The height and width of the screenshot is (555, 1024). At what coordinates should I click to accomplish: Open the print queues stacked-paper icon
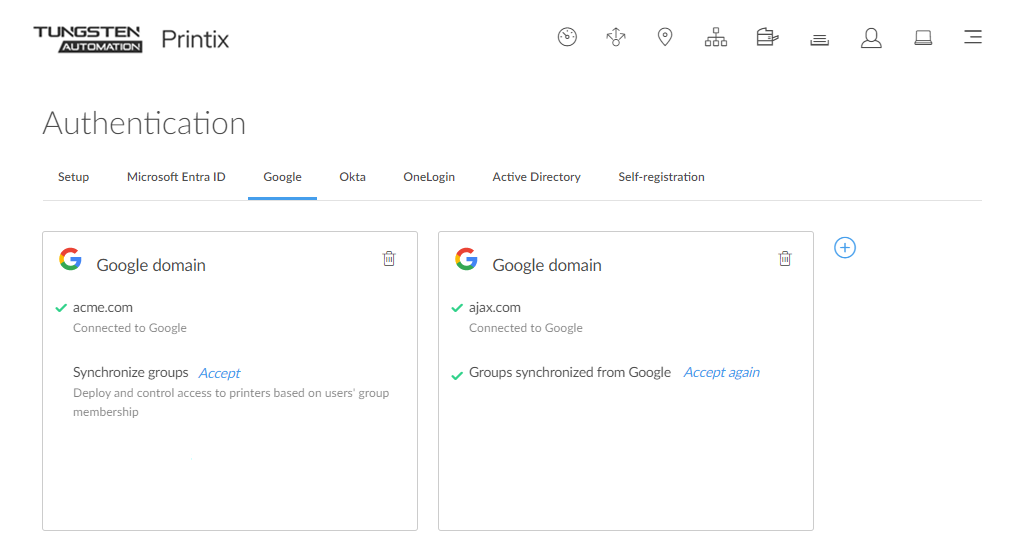pyautogui.click(x=819, y=39)
